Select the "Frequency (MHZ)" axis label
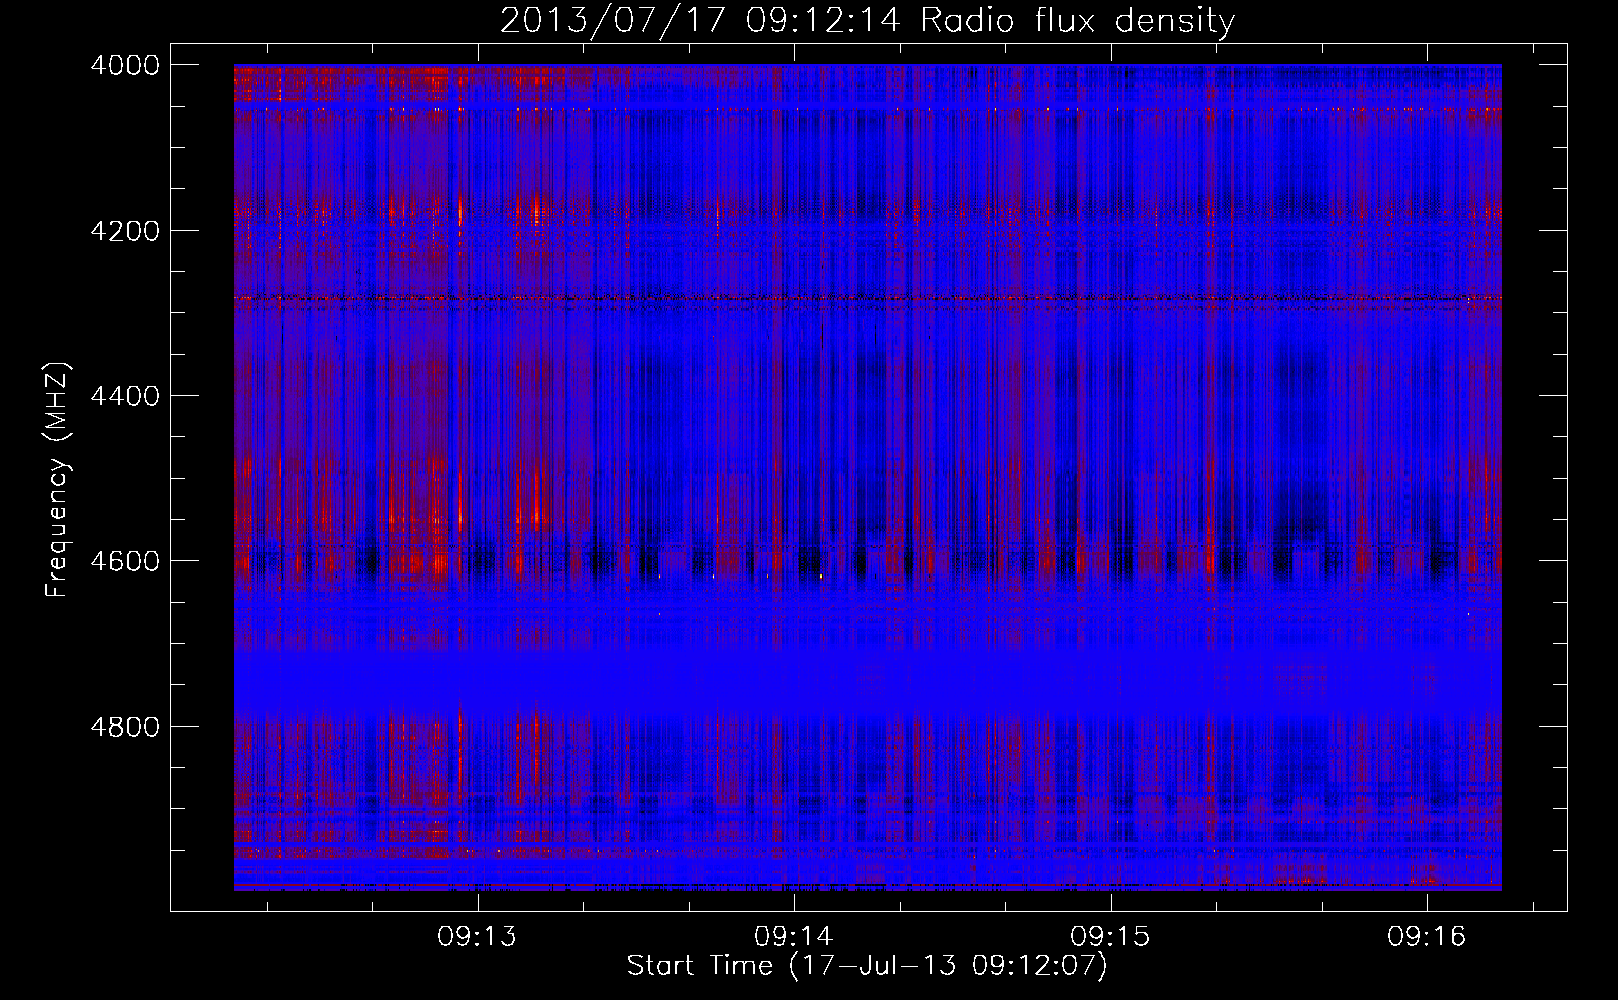This screenshot has width=1618, height=1000. 58,481
